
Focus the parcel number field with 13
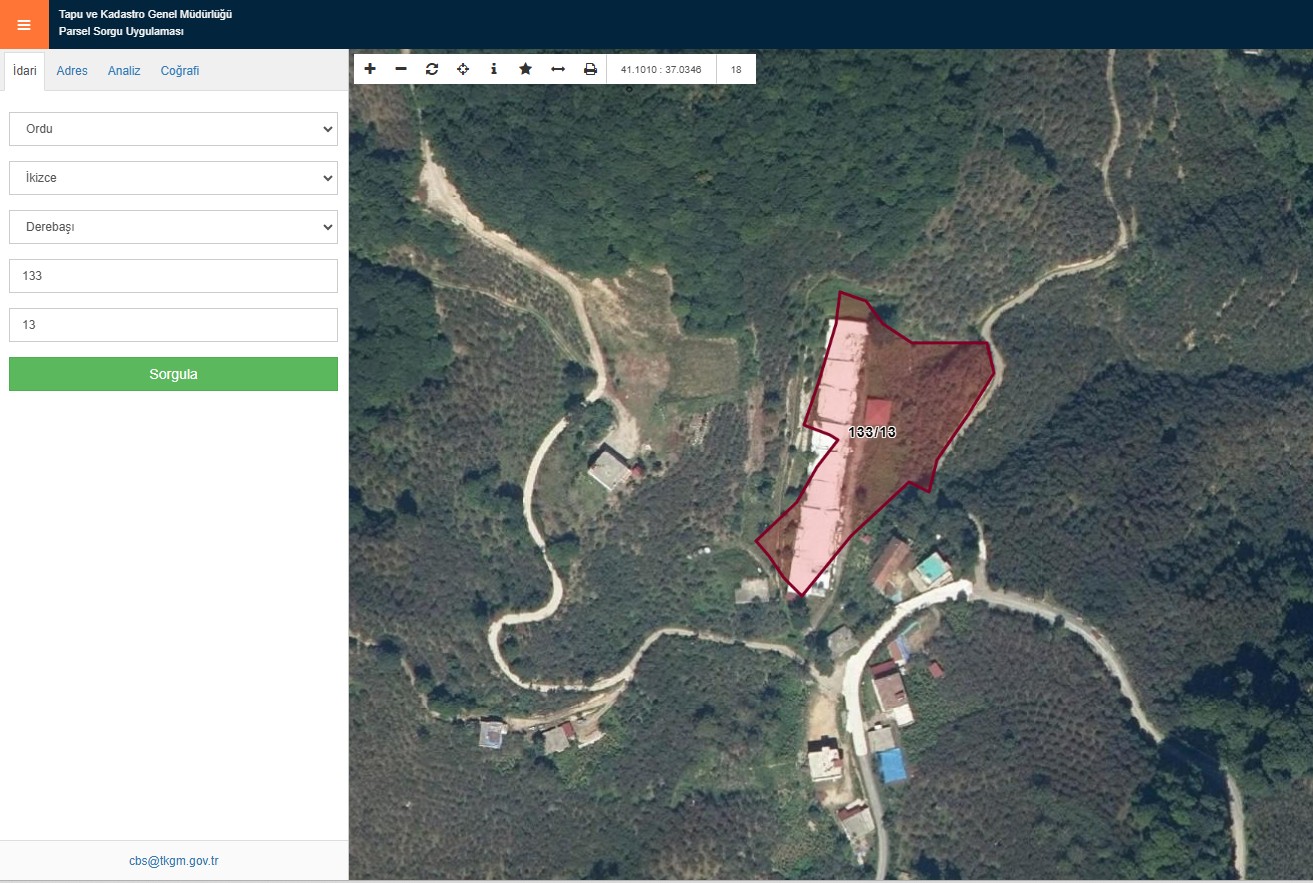(173, 325)
